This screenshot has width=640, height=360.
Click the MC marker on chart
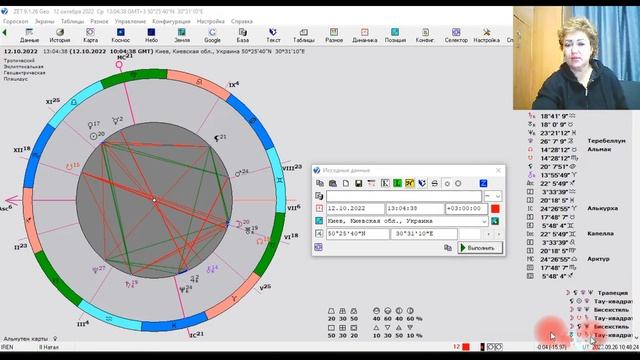tap(124, 58)
